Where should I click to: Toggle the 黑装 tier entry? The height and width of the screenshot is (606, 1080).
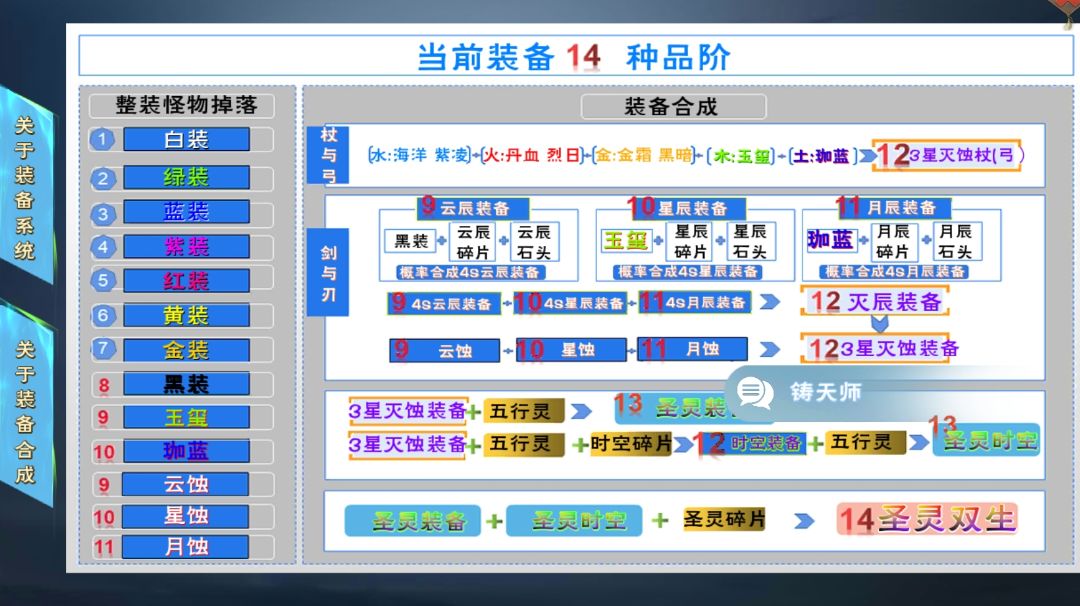185,383
